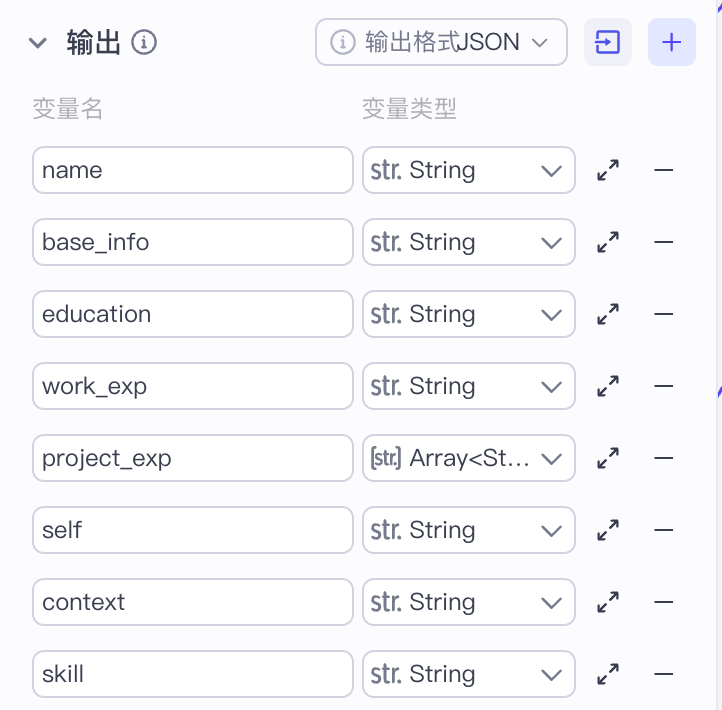The height and width of the screenshot is (710, 722).
Task: Remove the base_info variable row
Action: (663, 242)
